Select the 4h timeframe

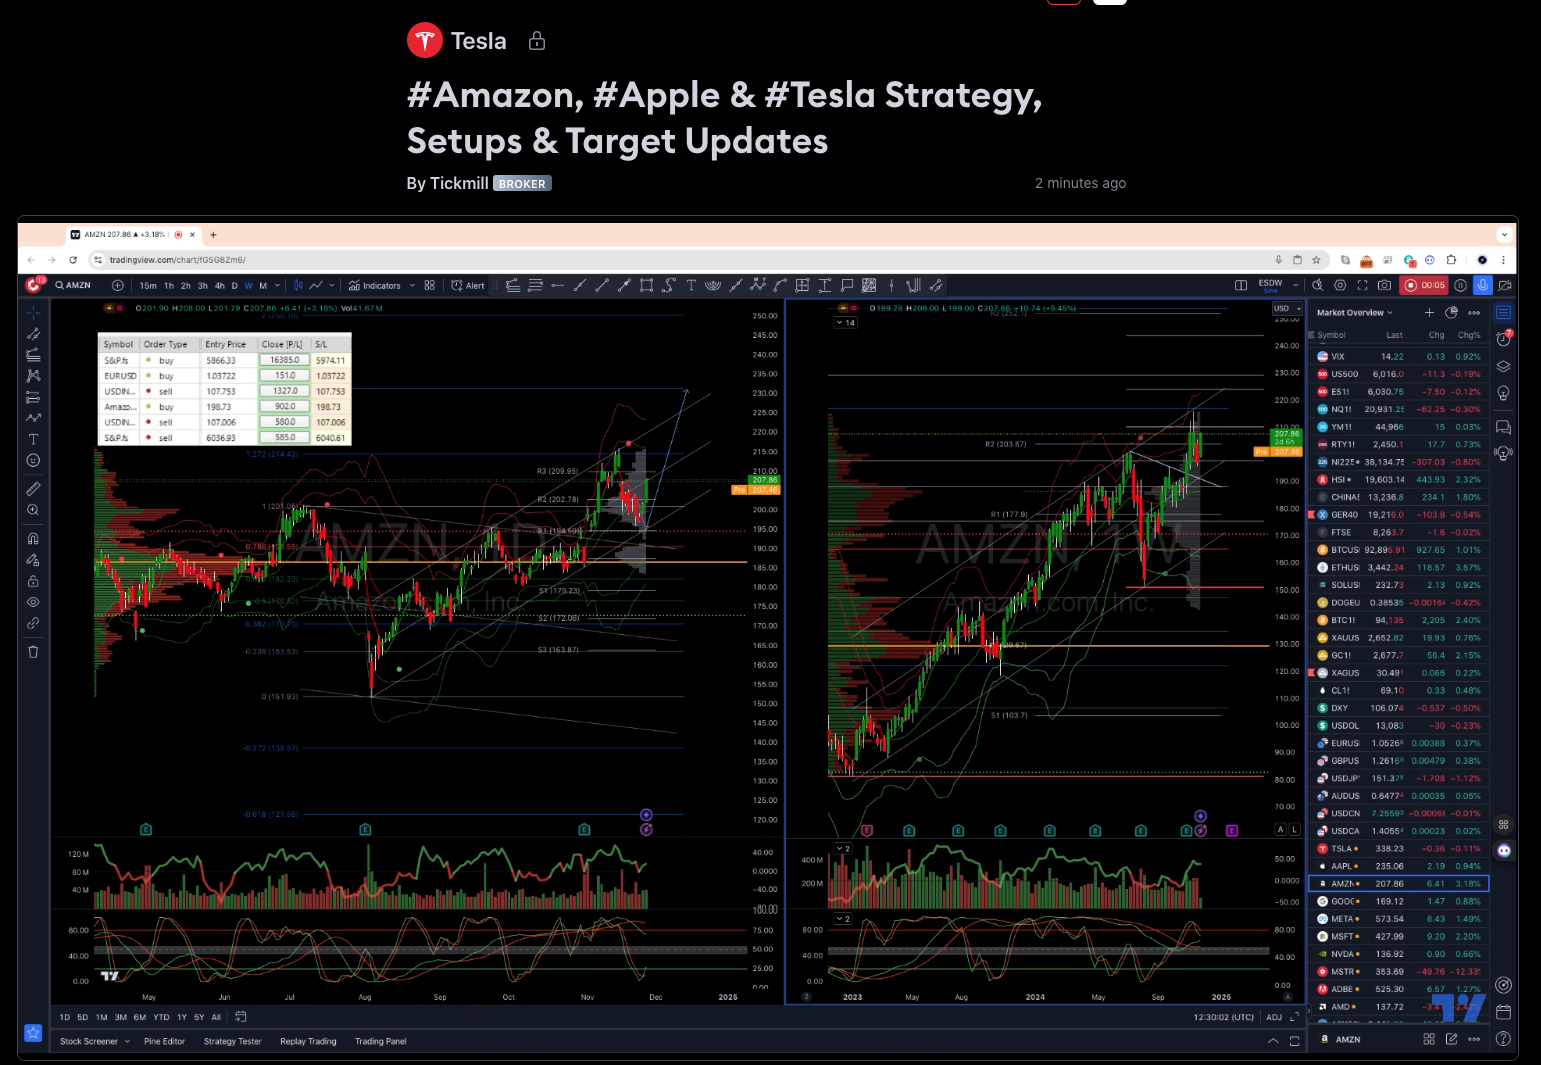pyautogui.click(x=220, y=286)
